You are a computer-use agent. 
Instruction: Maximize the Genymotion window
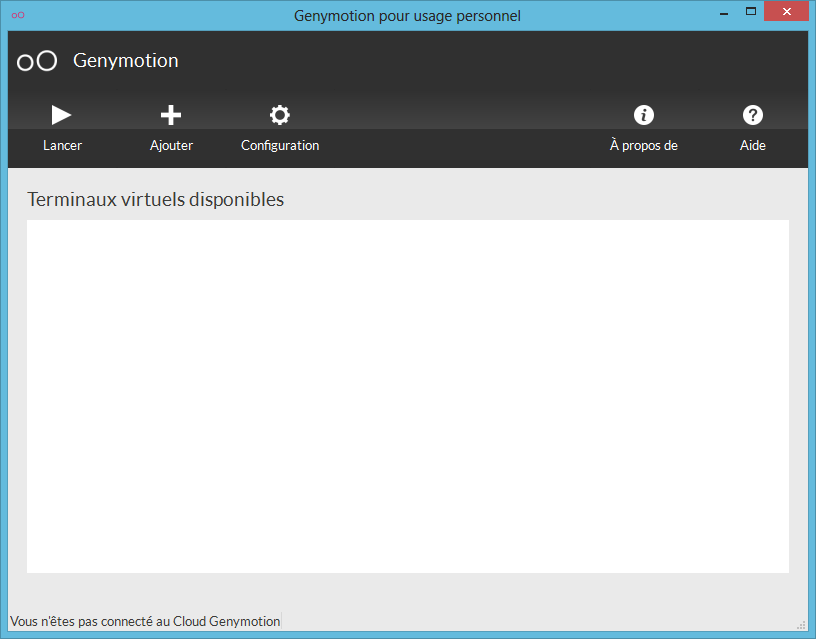(x=750, y=12)
